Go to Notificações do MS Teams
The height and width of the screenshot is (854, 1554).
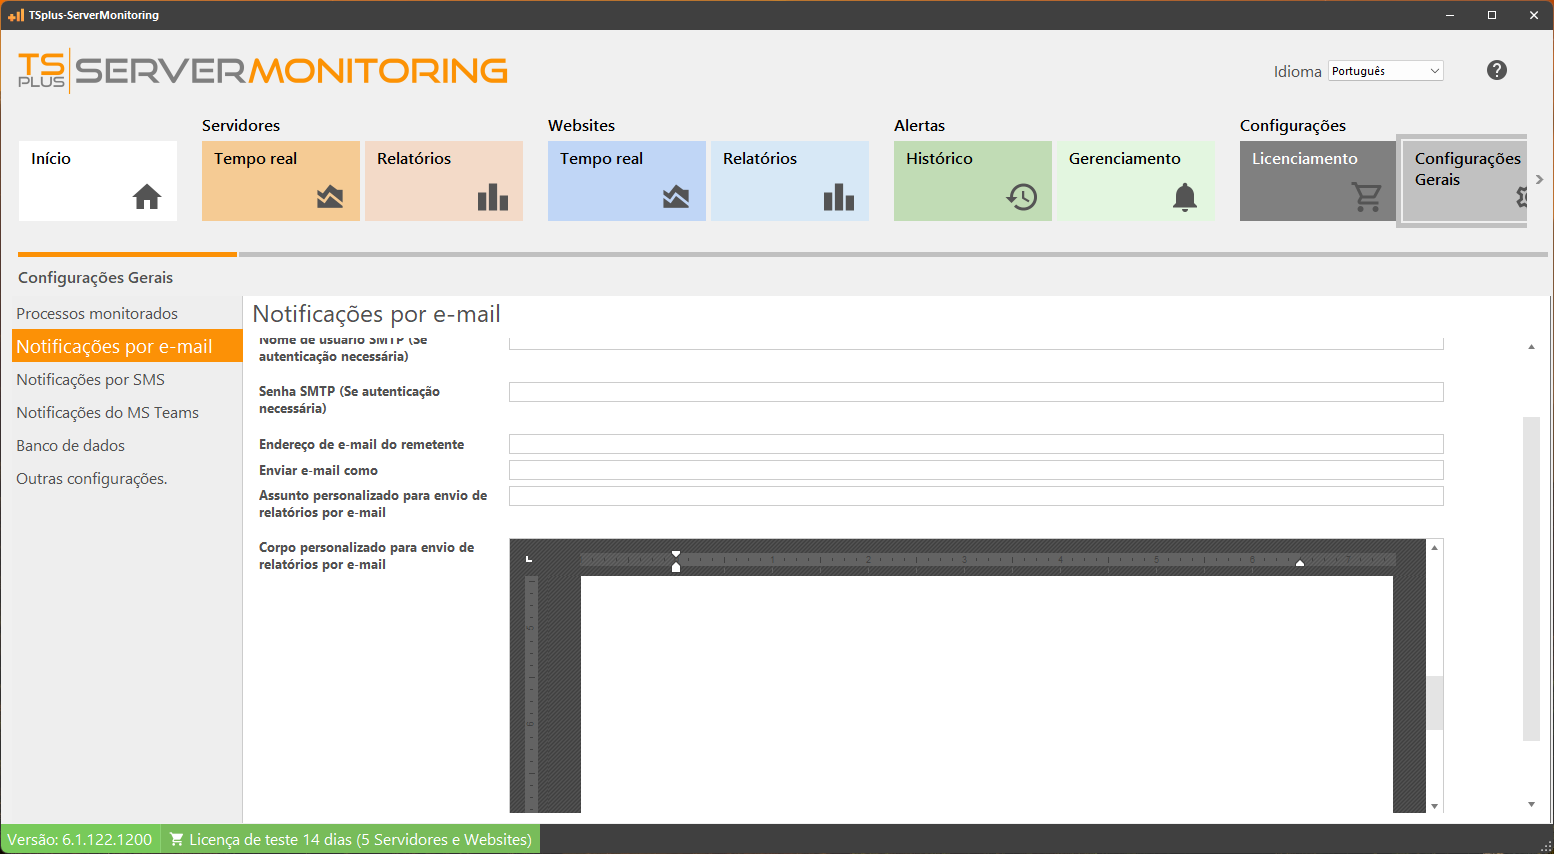point(108,413)
